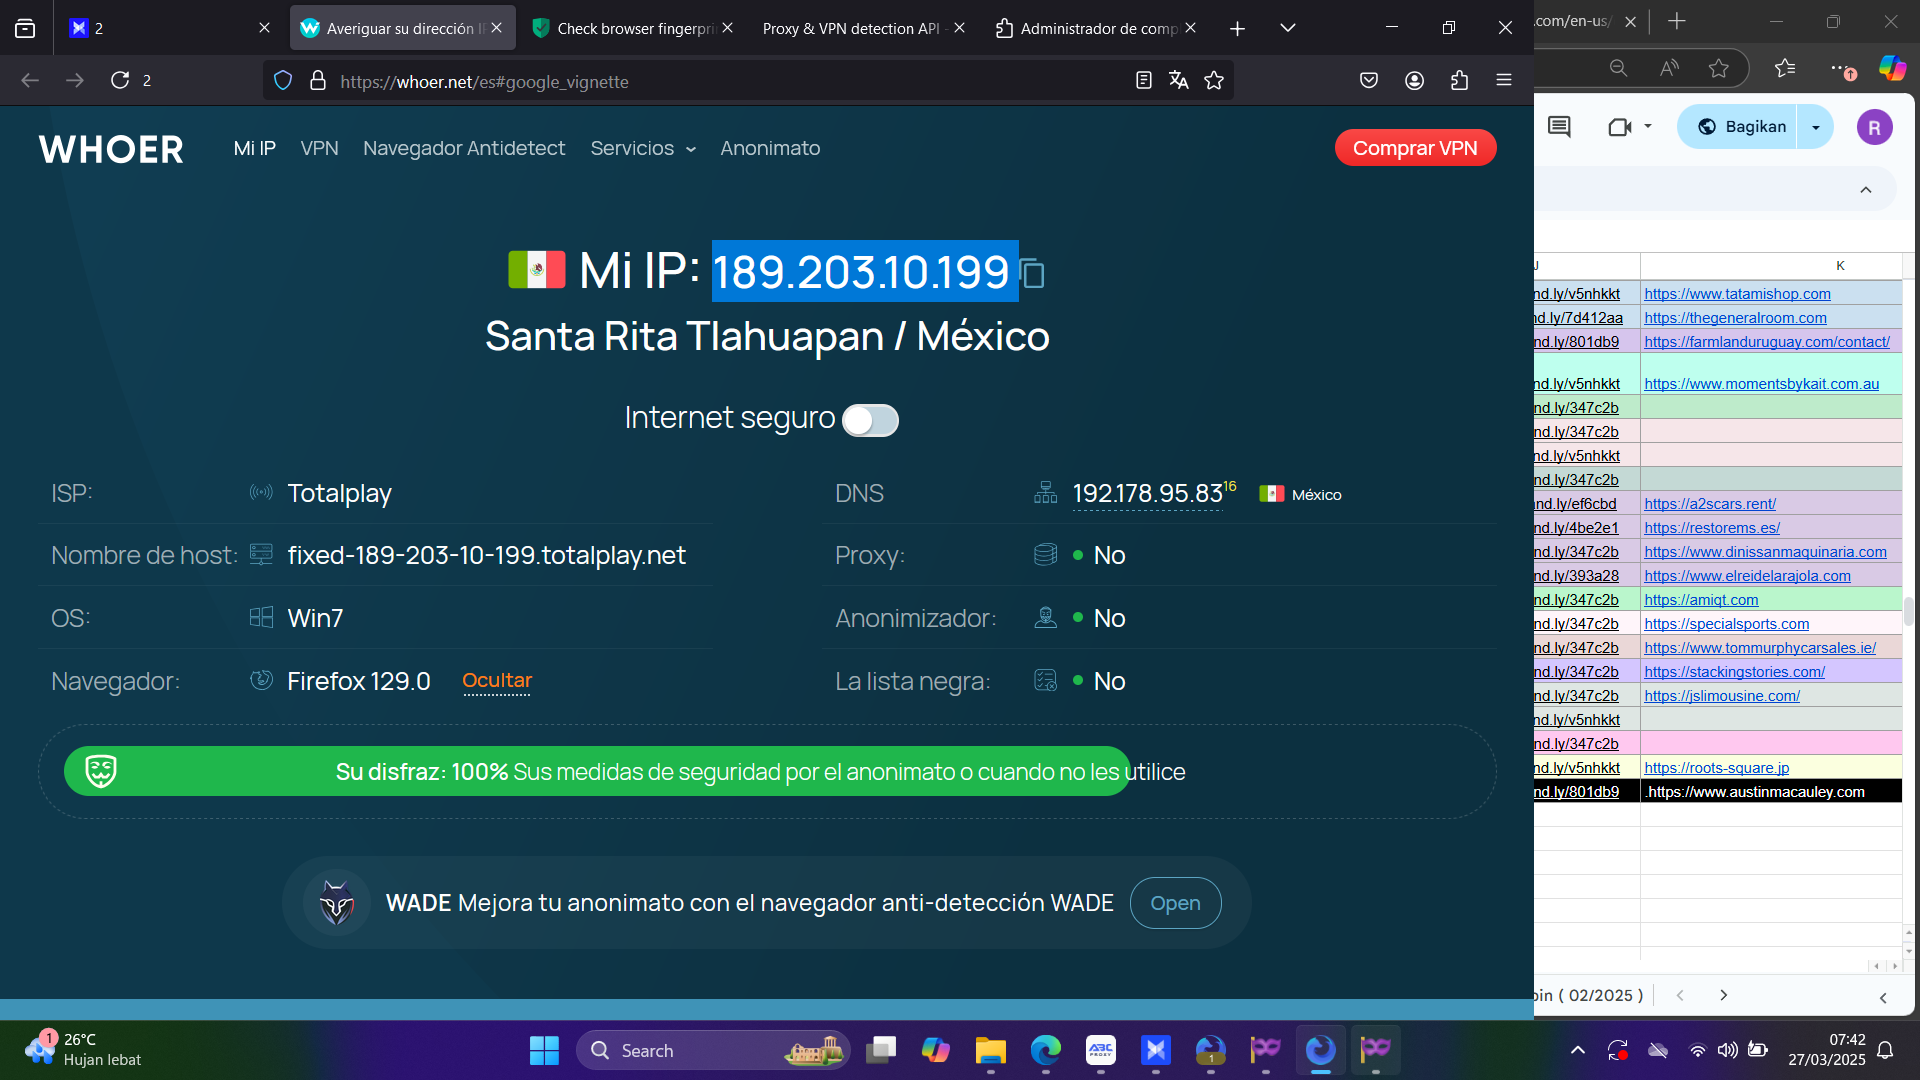The width and height of the screenshot is (1920, 1080).
Task: Expand Bagikan share dropdown arrow
Action: (x=1815, y=127)
